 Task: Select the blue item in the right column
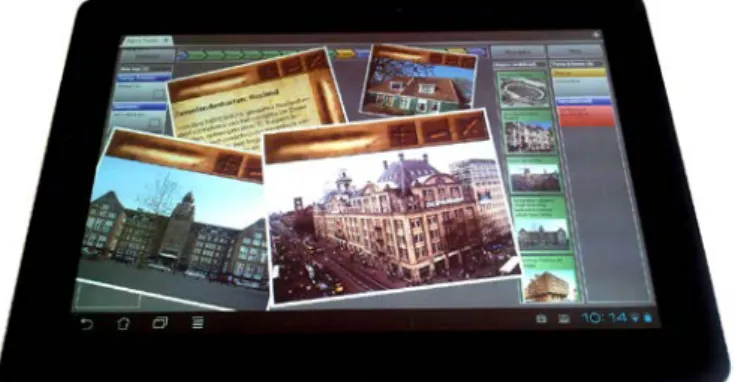point(584,101)
